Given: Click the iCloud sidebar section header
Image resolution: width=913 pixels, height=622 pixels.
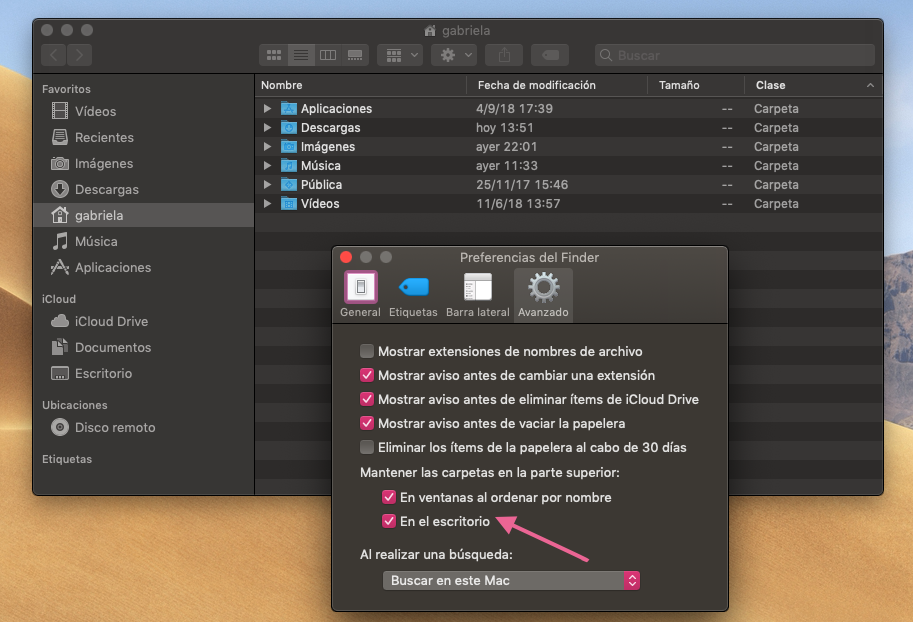Looking at the screenshot, I should (59, 299).
